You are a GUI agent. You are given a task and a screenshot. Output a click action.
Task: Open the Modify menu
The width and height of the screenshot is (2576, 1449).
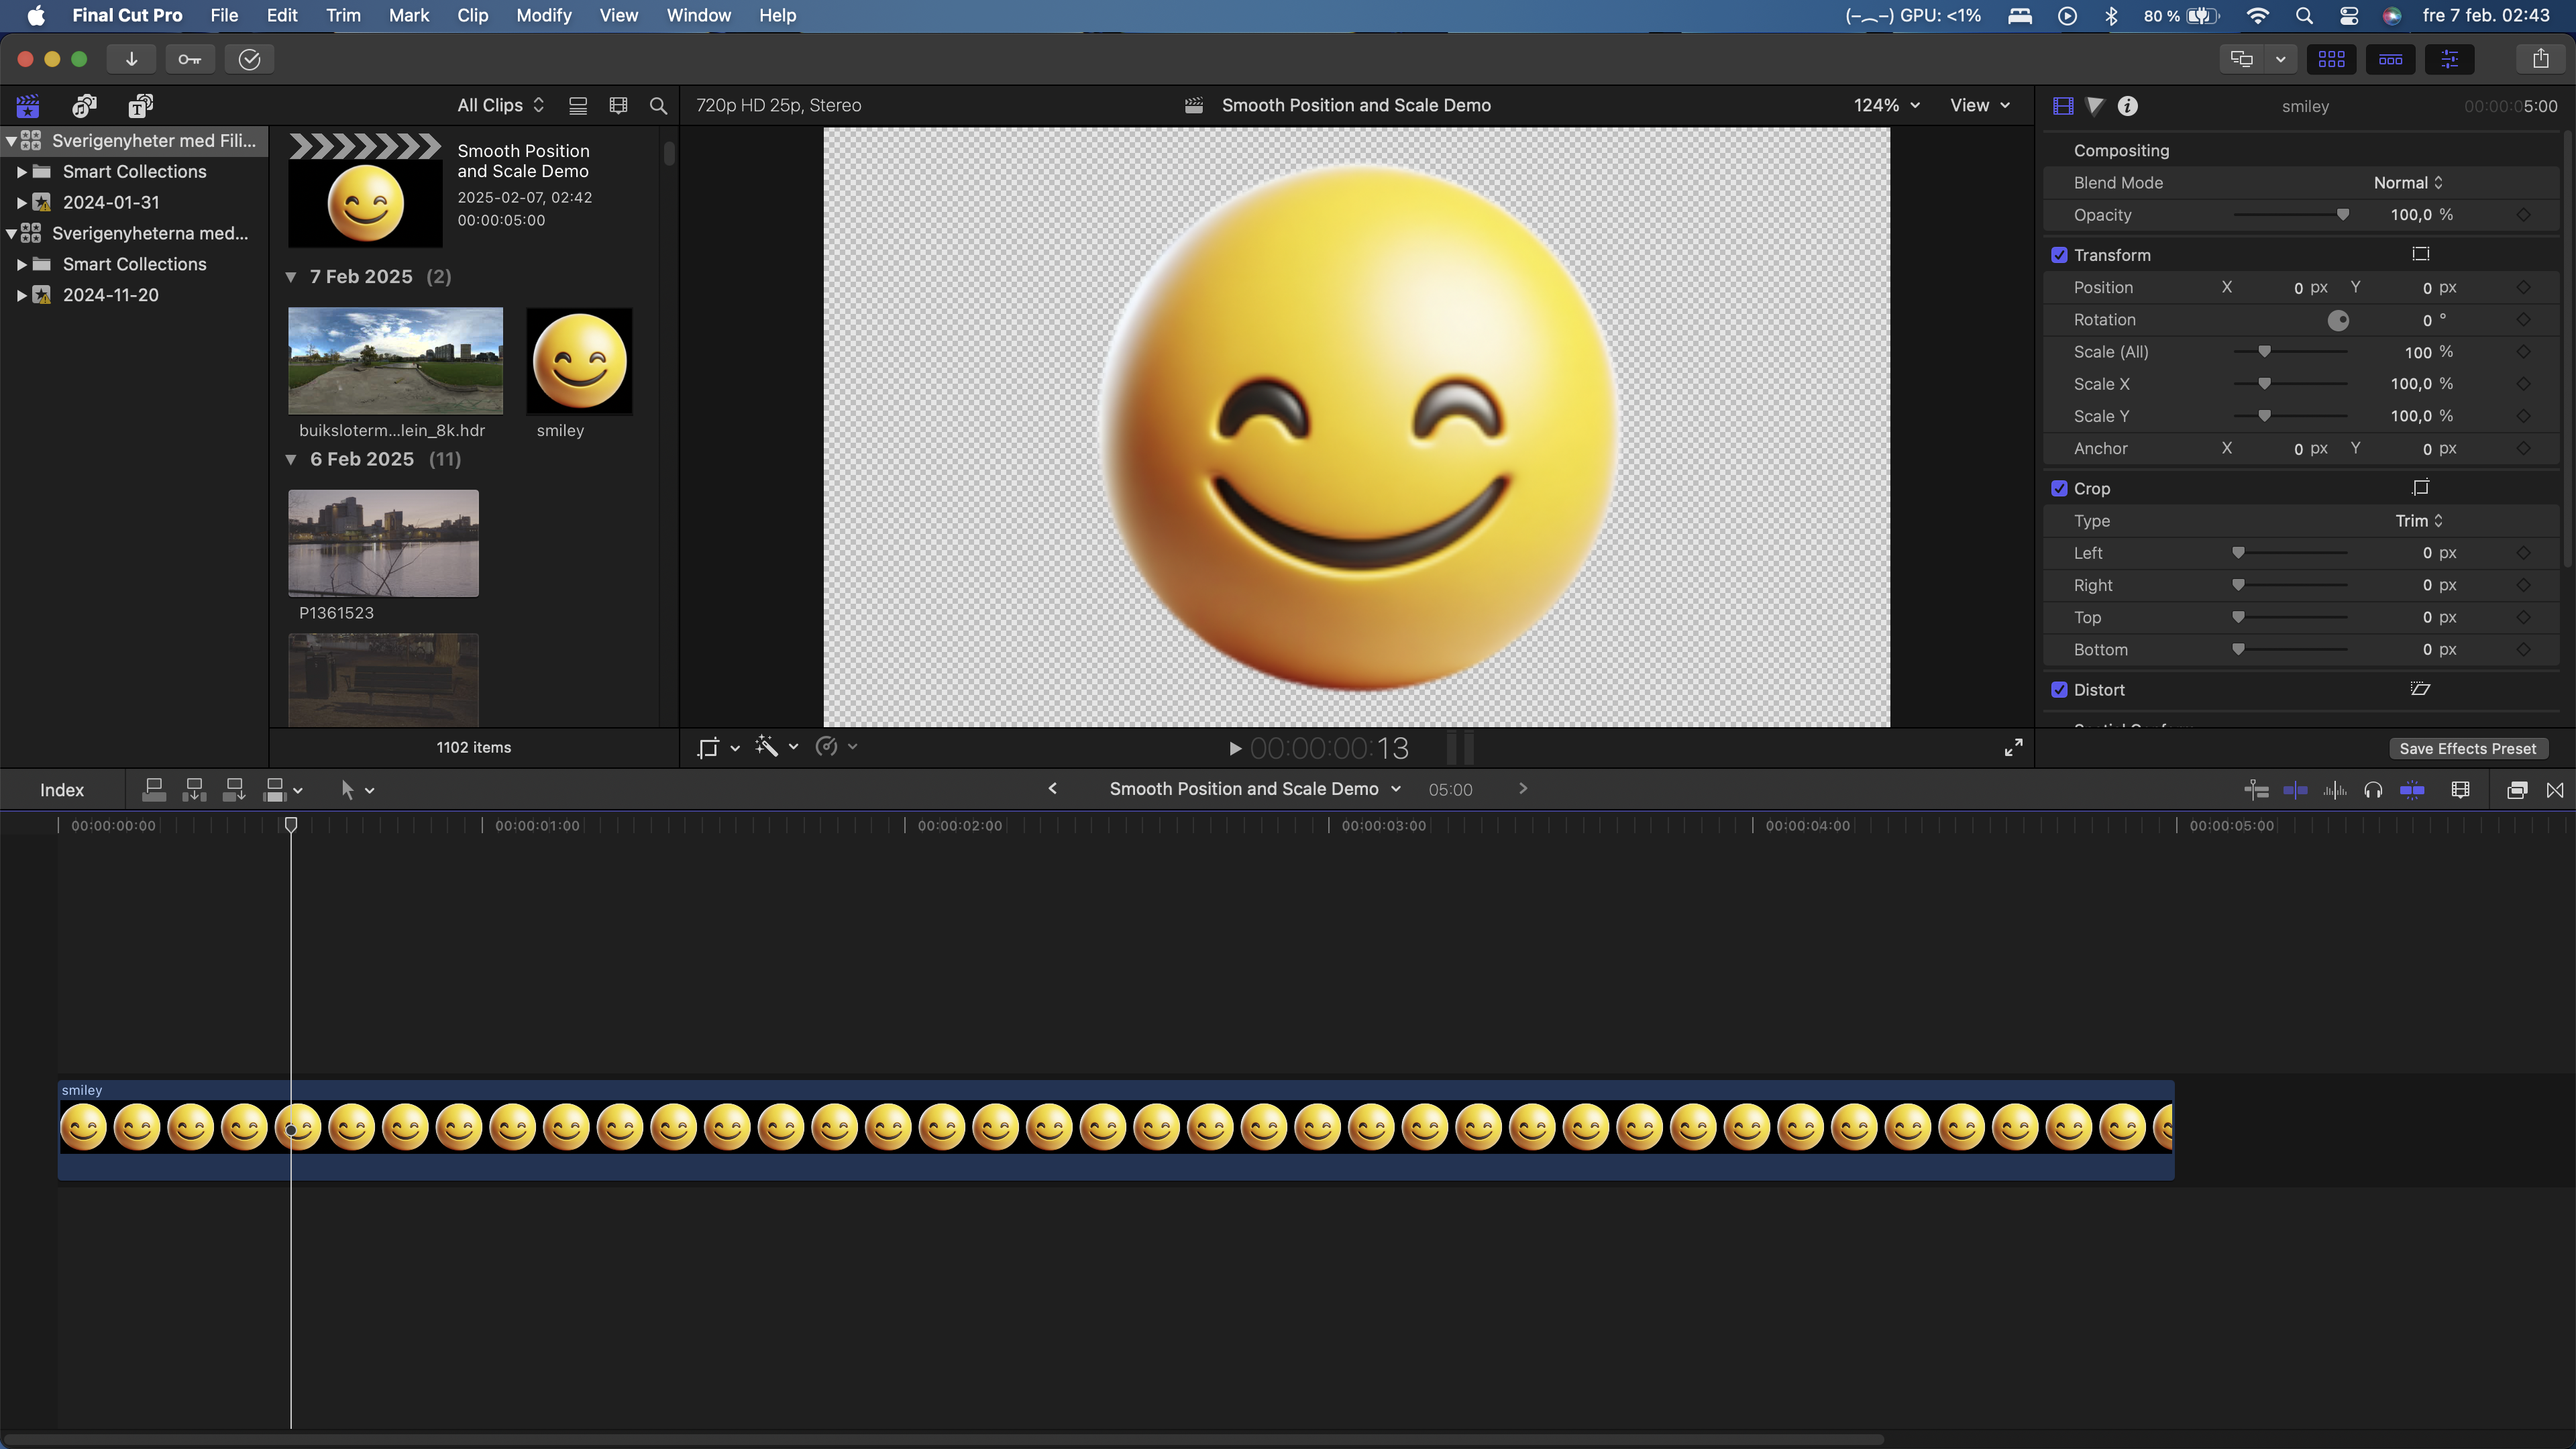(x=543, y=15)
